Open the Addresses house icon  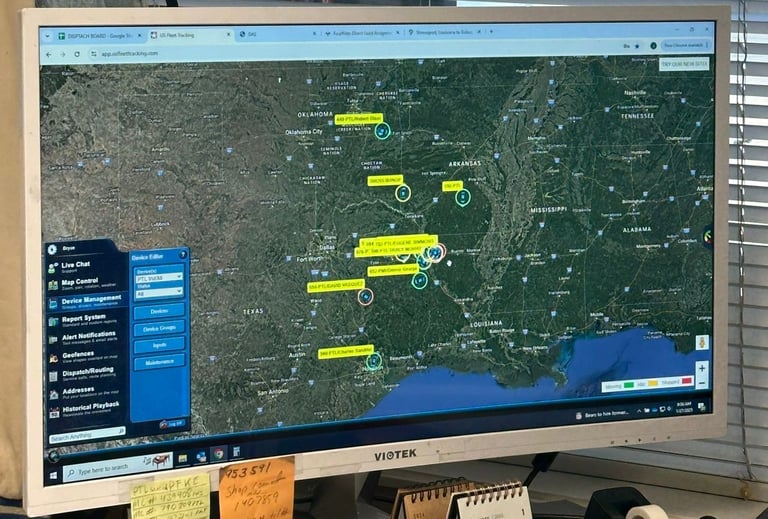click(53, 394)
